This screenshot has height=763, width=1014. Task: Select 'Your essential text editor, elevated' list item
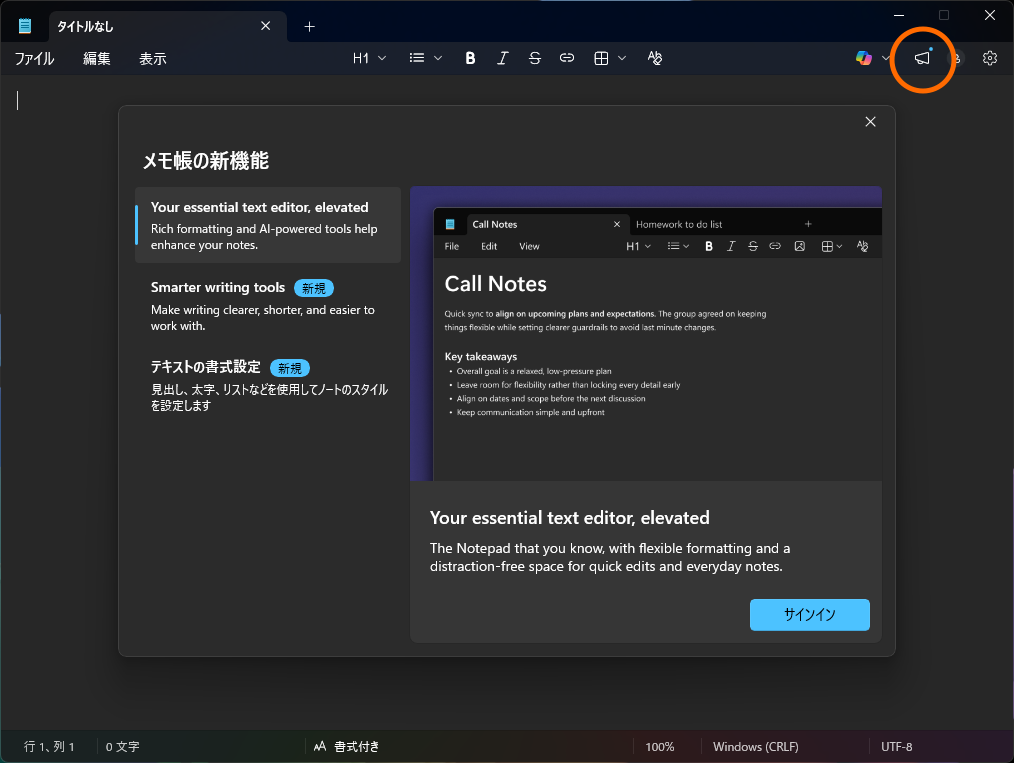(x=268, y=225)
